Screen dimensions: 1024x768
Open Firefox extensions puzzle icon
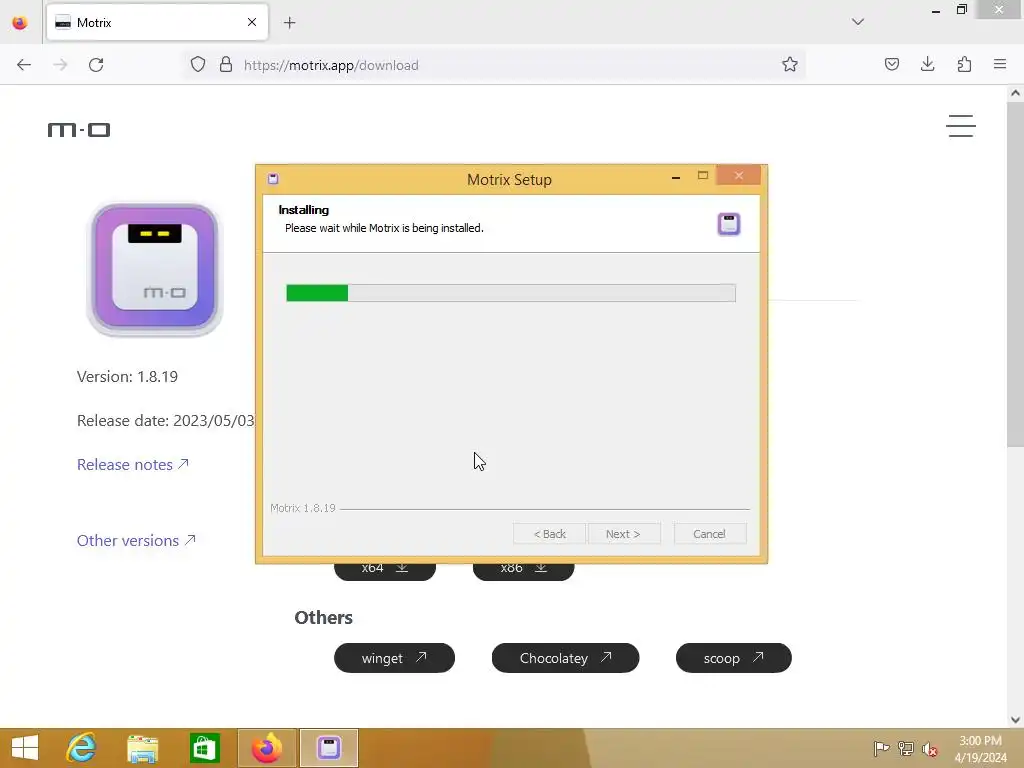tap(964, 65)
